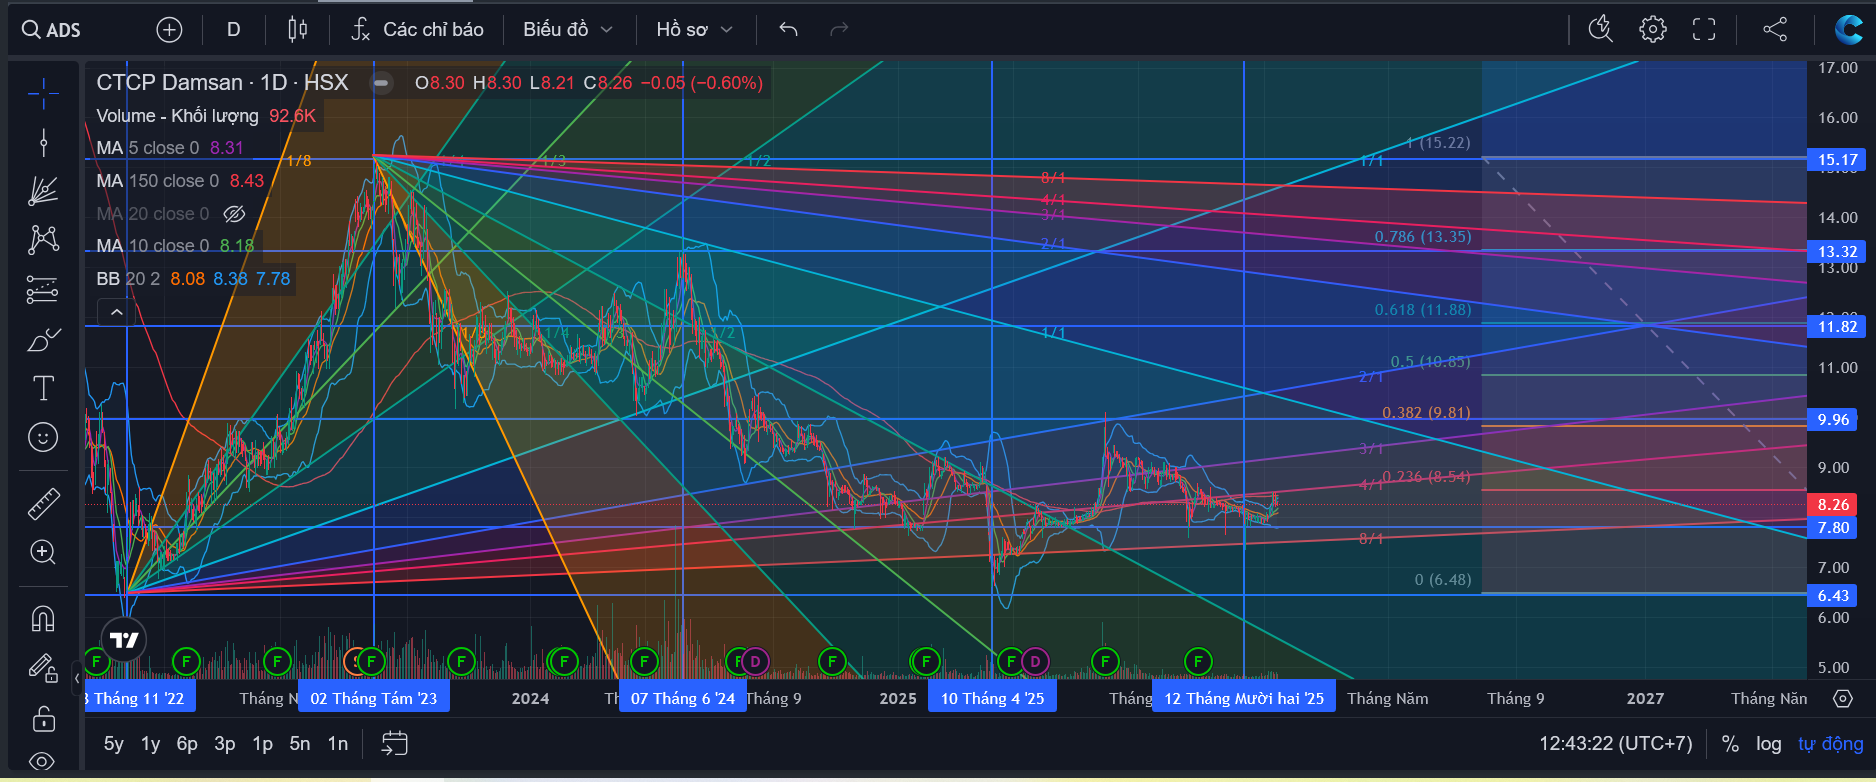
Task: Set the time range to 1p
Action: pyautogui.click(x=262, y=744)
